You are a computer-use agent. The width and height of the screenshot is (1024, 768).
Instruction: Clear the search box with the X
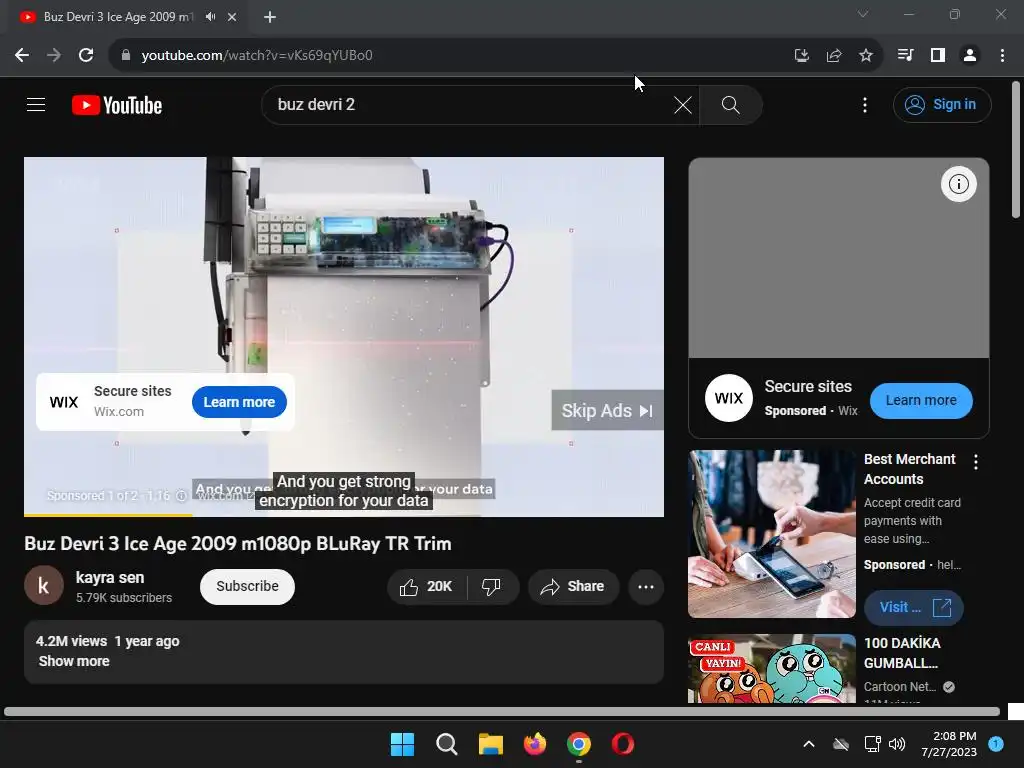(682, 105)
